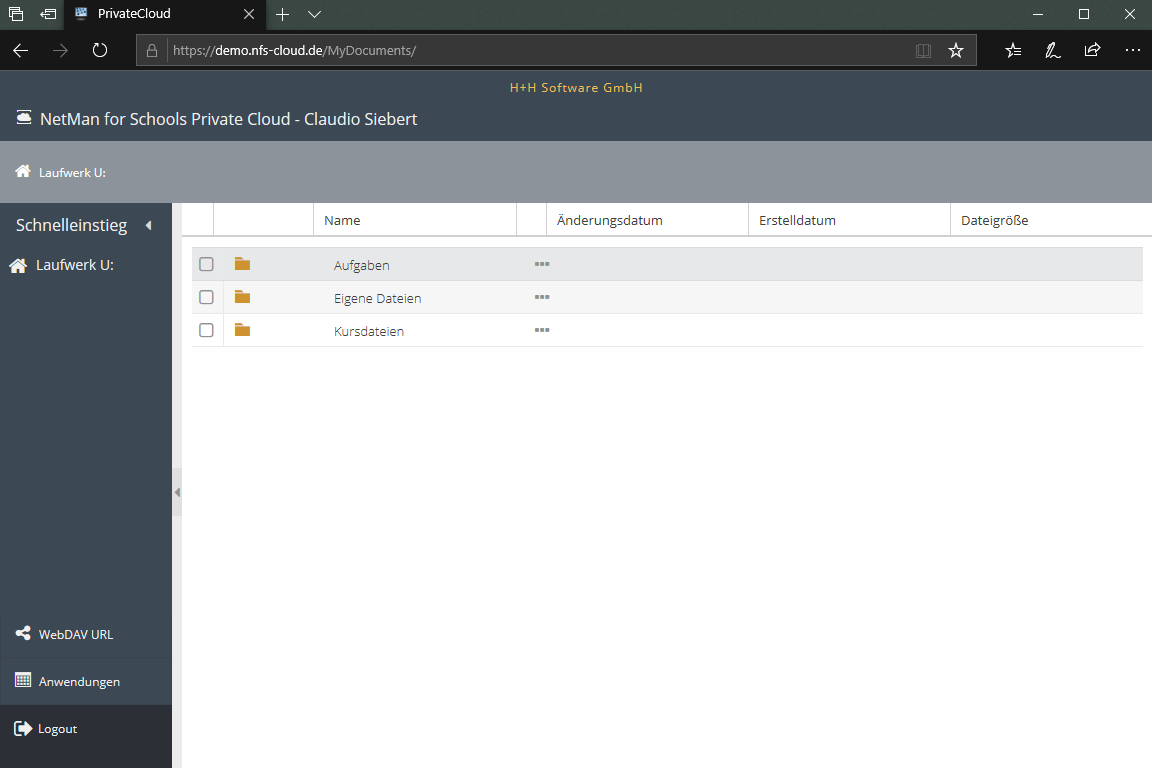
Task: Click the Logout arrow icon
Action: pyautogui.click(x=23, y=728)
